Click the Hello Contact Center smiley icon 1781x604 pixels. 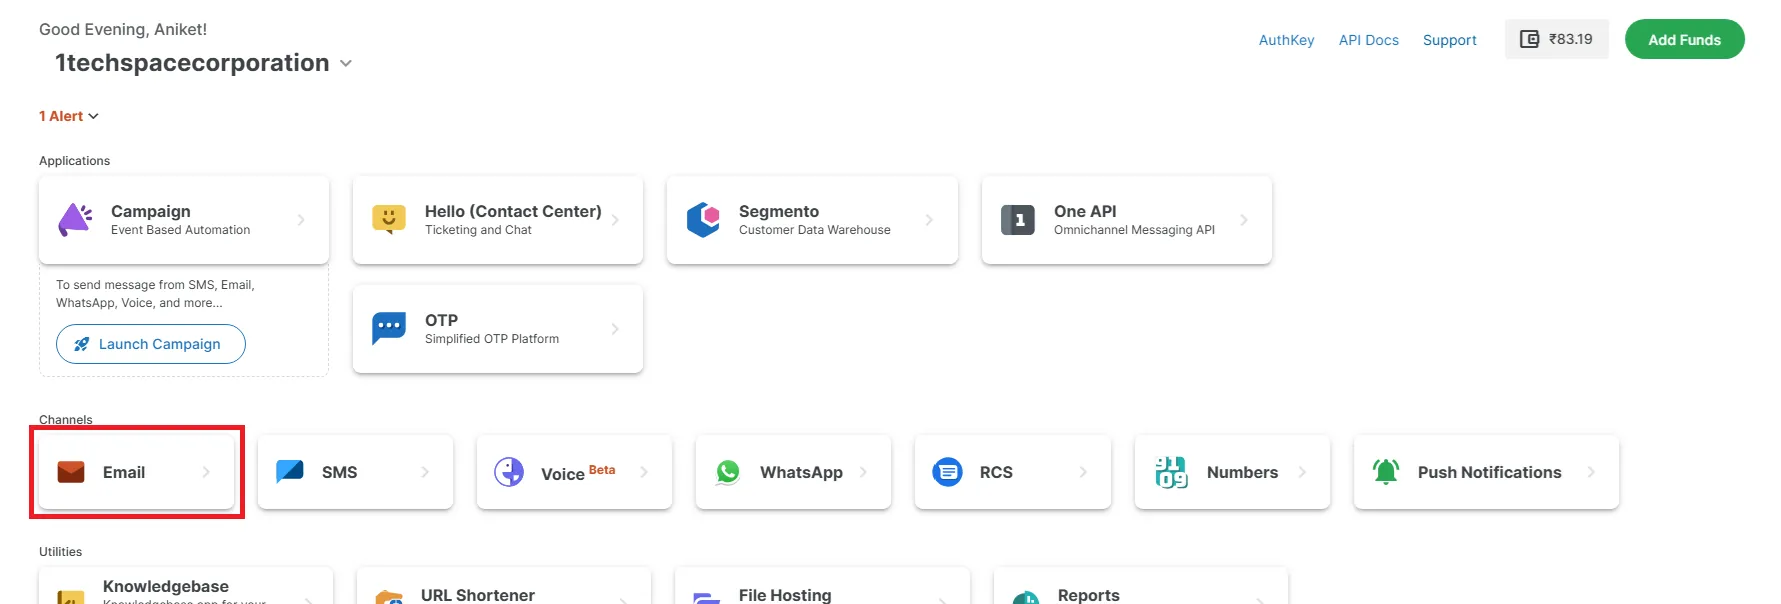389,220
